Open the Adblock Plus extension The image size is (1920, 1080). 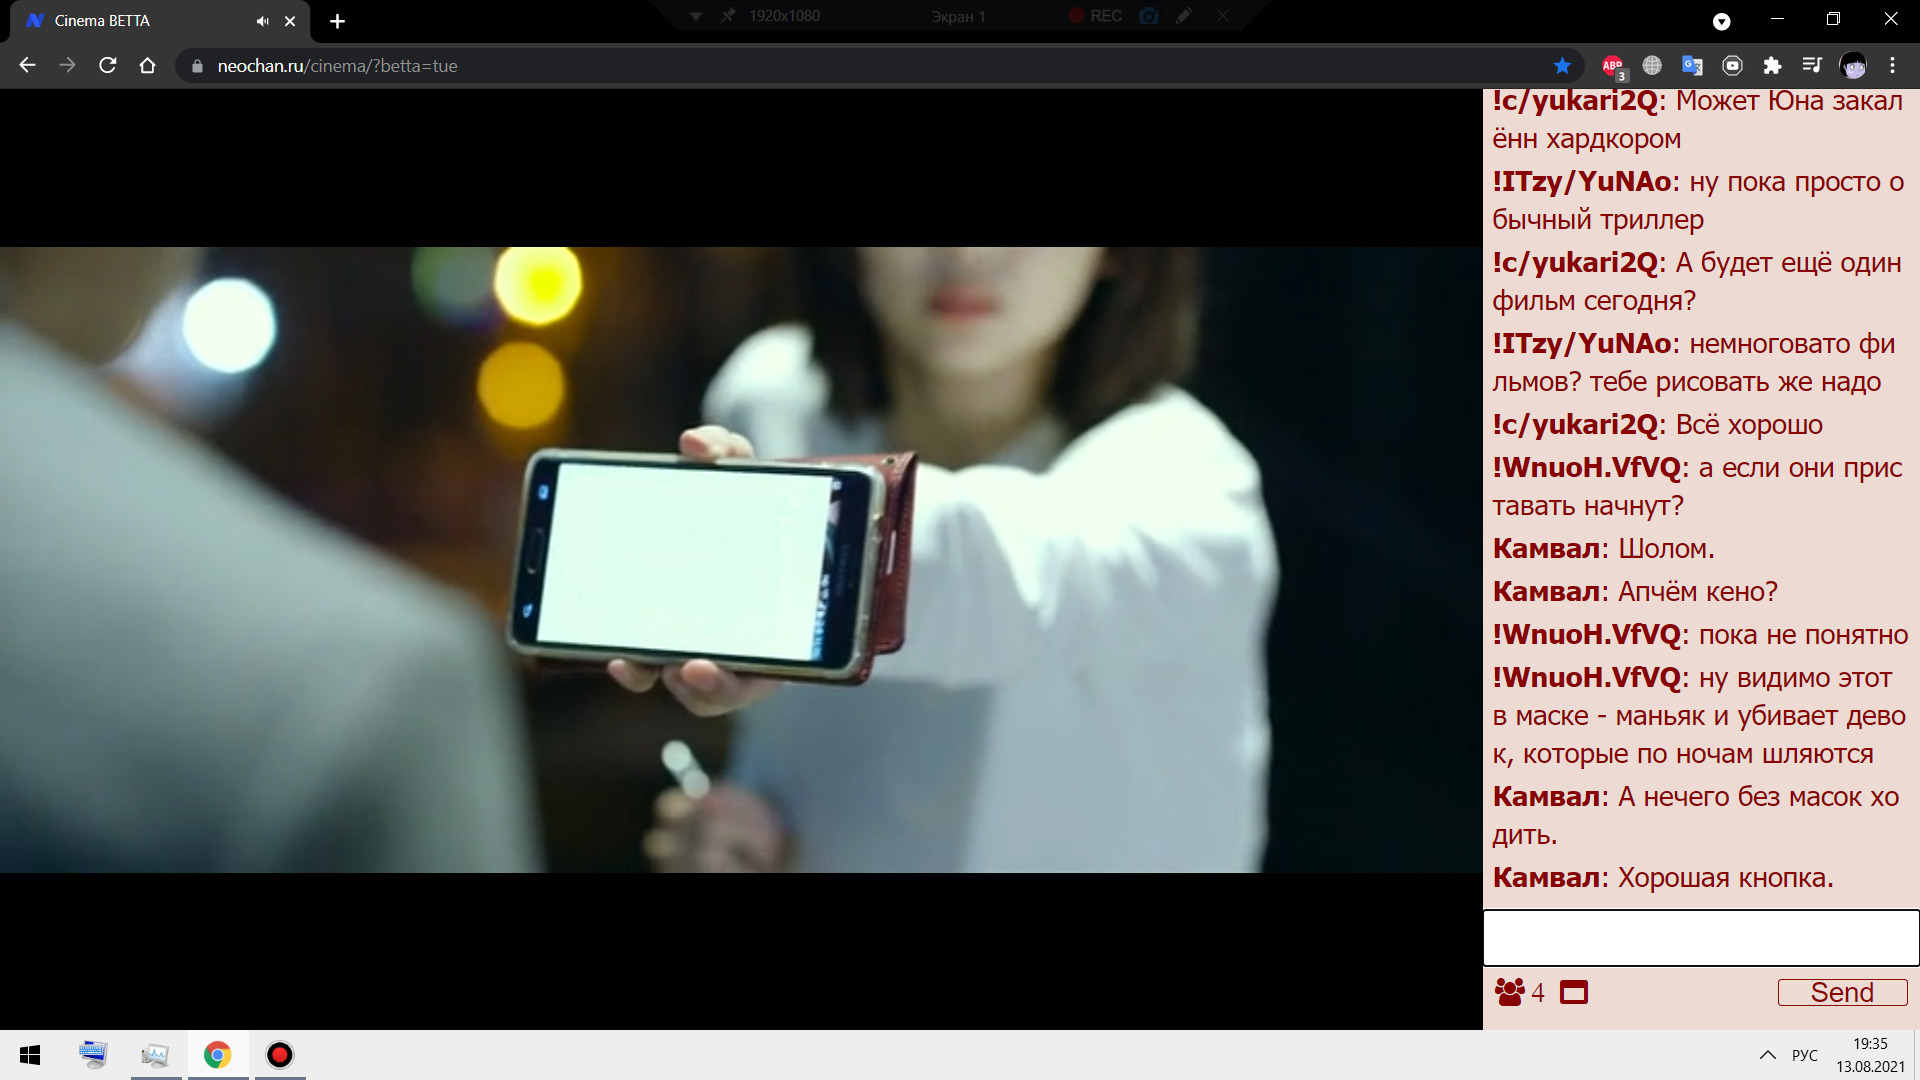(1612, 66)
